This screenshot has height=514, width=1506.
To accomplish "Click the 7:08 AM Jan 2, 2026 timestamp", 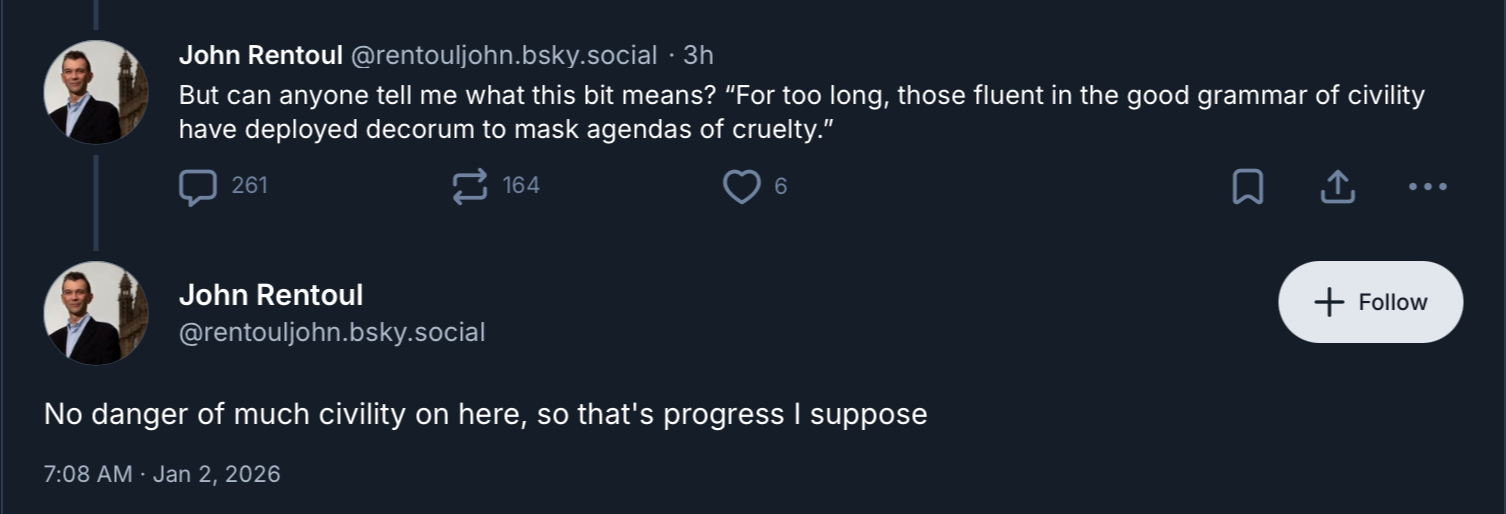I will click(x=162, y=474).
